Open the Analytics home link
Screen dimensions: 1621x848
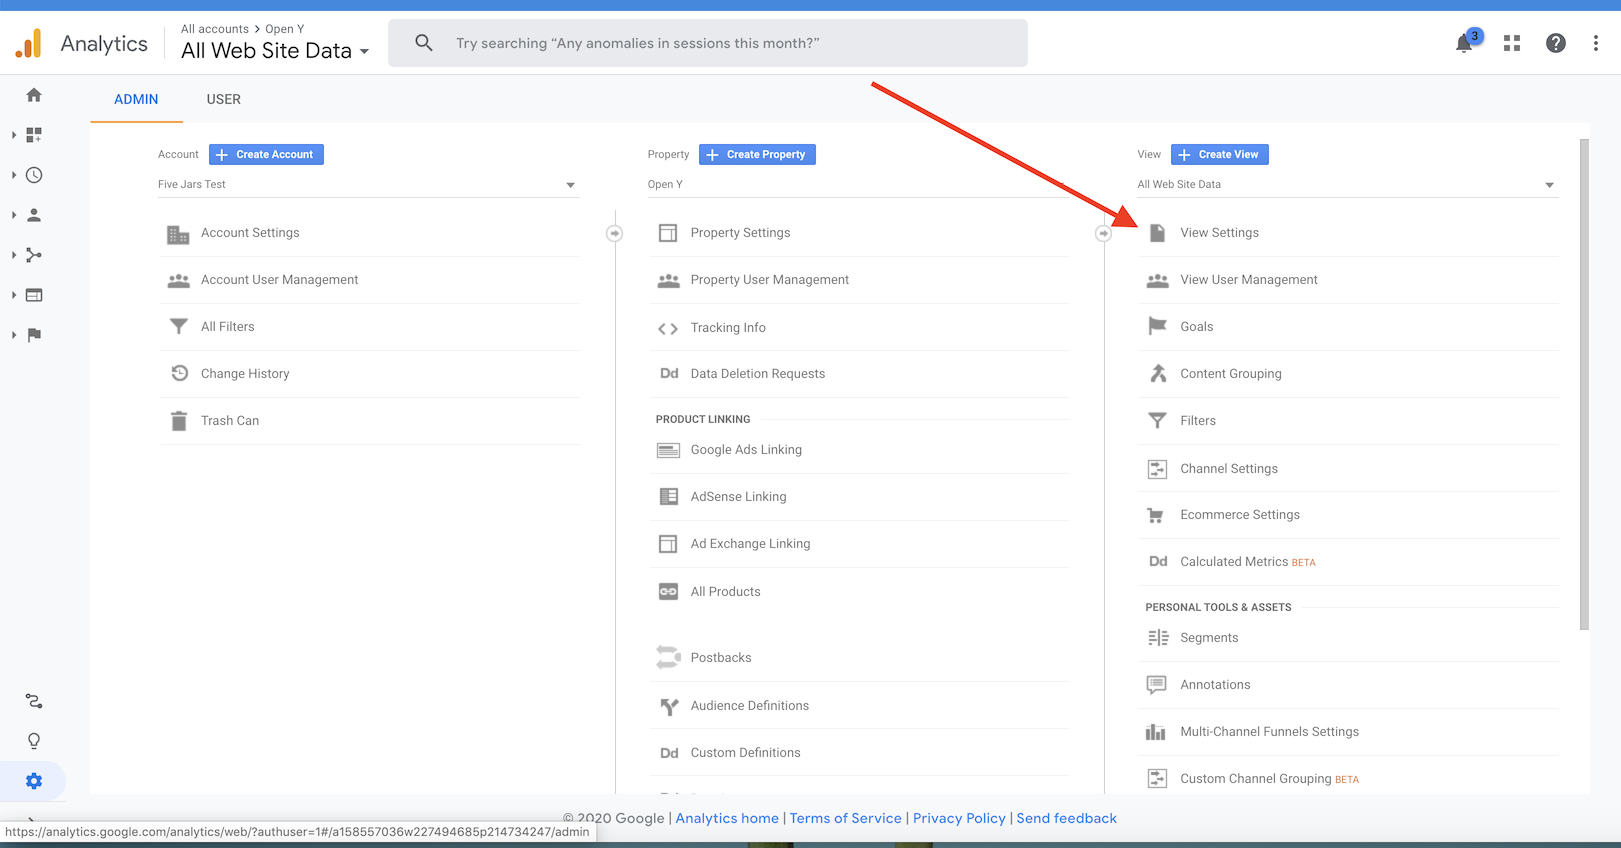tap(727, 818)
